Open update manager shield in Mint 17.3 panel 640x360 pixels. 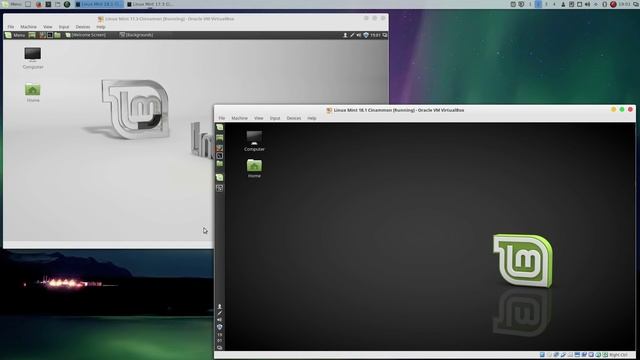click(x=366, y=35)
